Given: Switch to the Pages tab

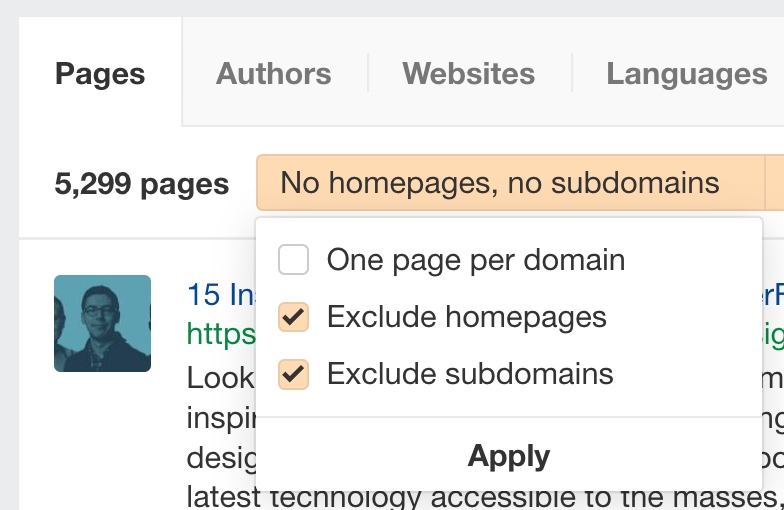Looking at the screenshot, I should (x=100, y=74).
